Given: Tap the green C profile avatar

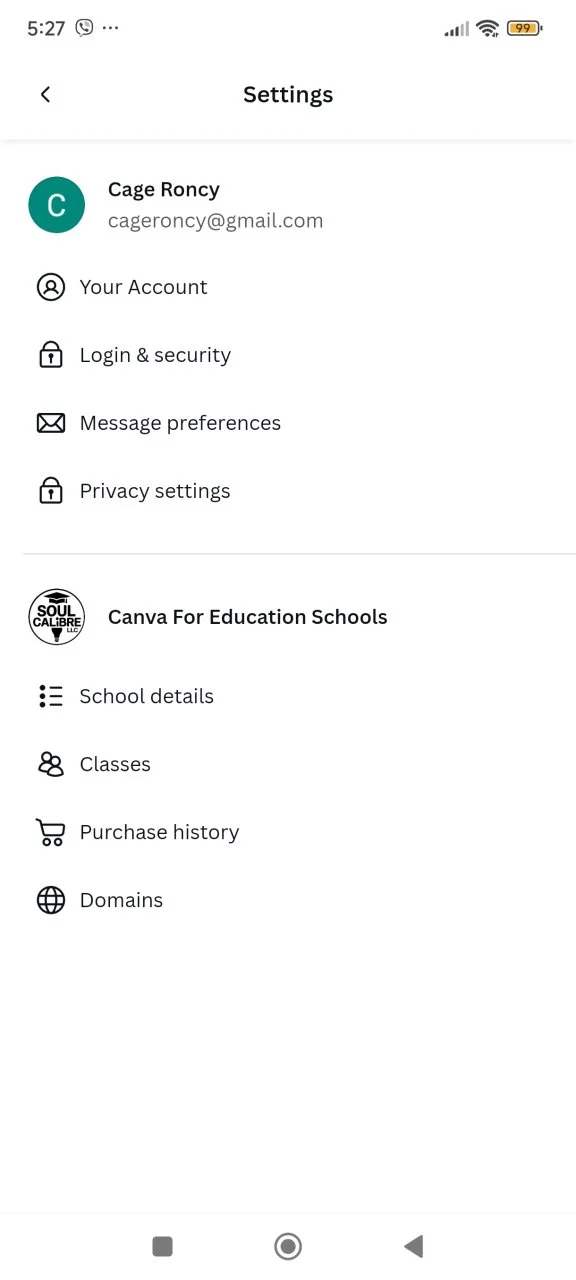Looking at the screenshot, I should tap(57, 205).
